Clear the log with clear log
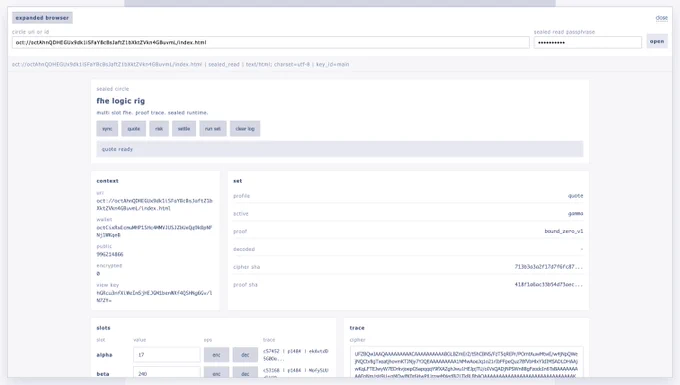This screenshot has height=385, width=680. click(245, 129)
